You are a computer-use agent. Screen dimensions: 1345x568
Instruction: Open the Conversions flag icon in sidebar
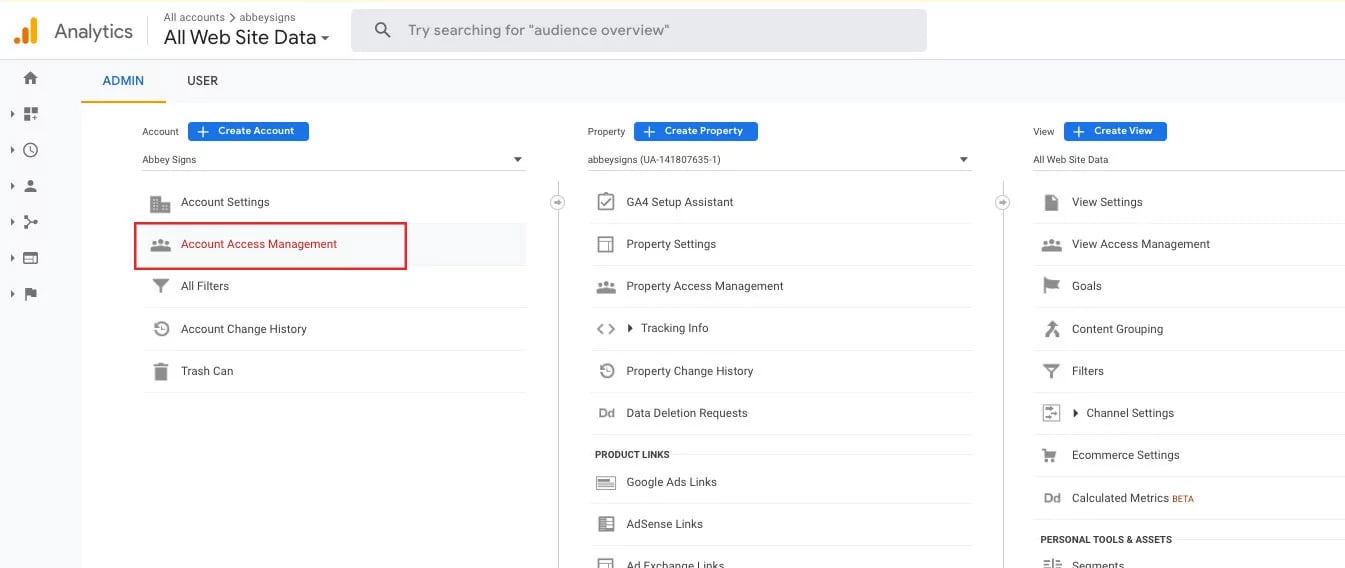click(x=30, y=294)
